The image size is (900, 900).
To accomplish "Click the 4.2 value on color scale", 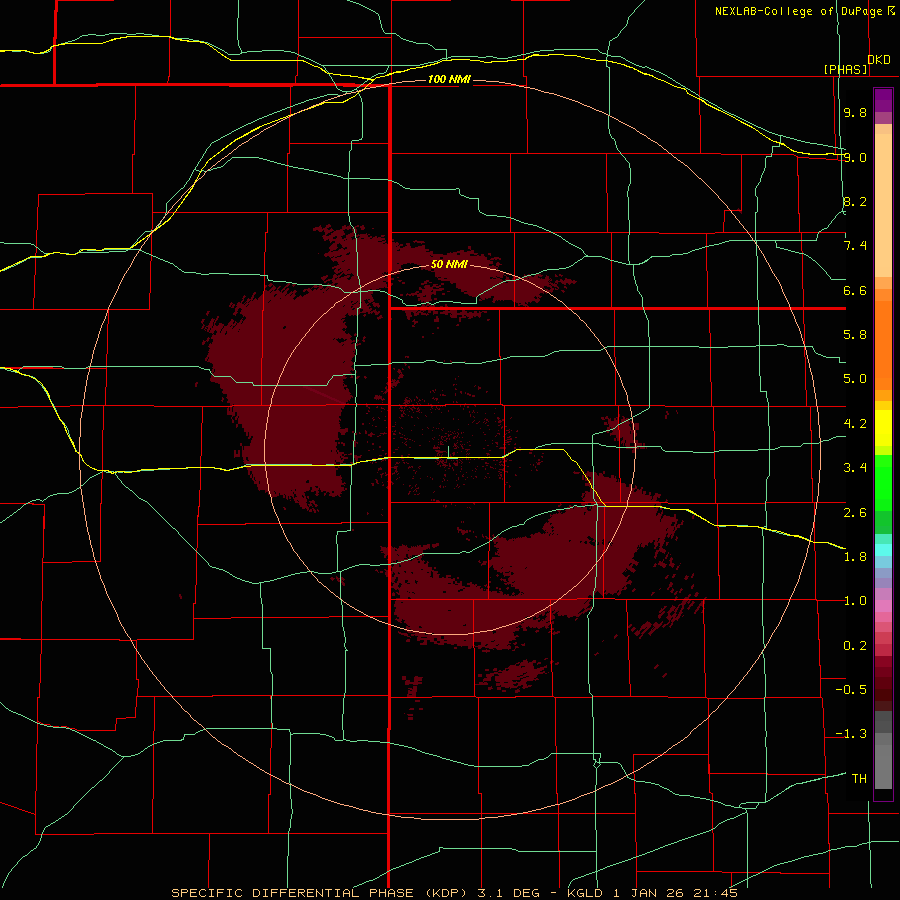I will coord(855,424).
